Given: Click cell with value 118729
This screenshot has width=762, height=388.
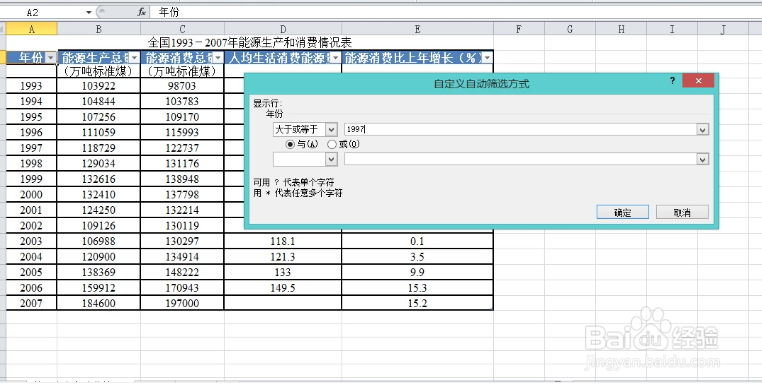Looking at the screenshot, I should pyautogui.click(x=99, y=148).
